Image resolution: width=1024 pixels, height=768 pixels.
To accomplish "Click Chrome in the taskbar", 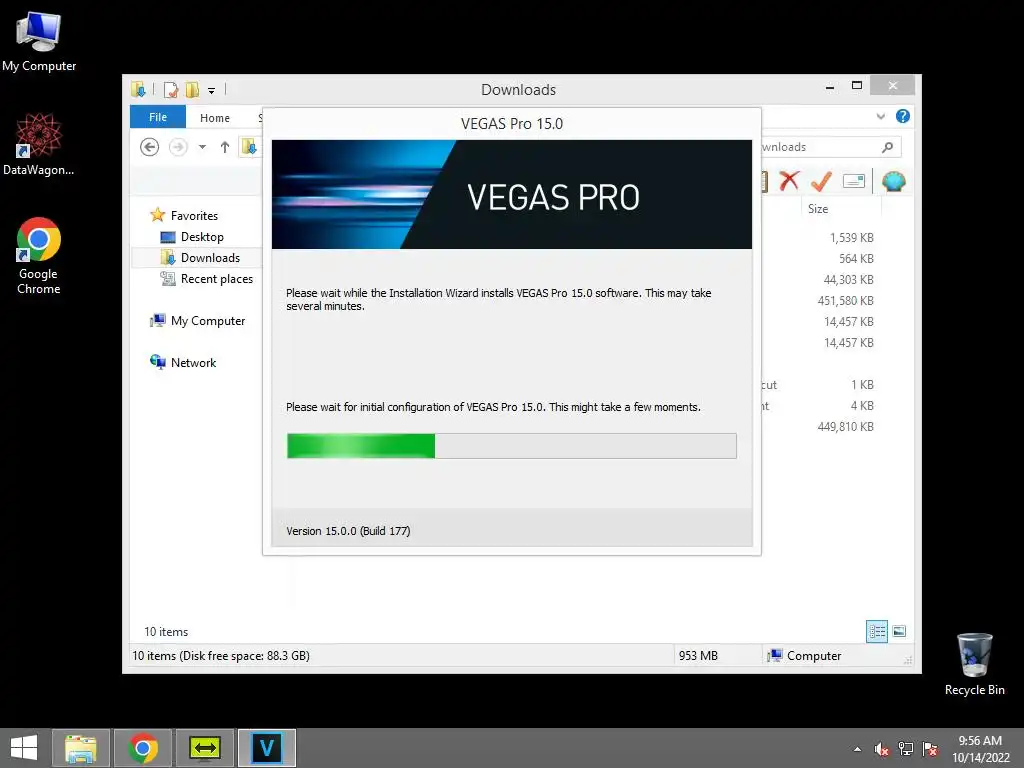I will point(143,748).
